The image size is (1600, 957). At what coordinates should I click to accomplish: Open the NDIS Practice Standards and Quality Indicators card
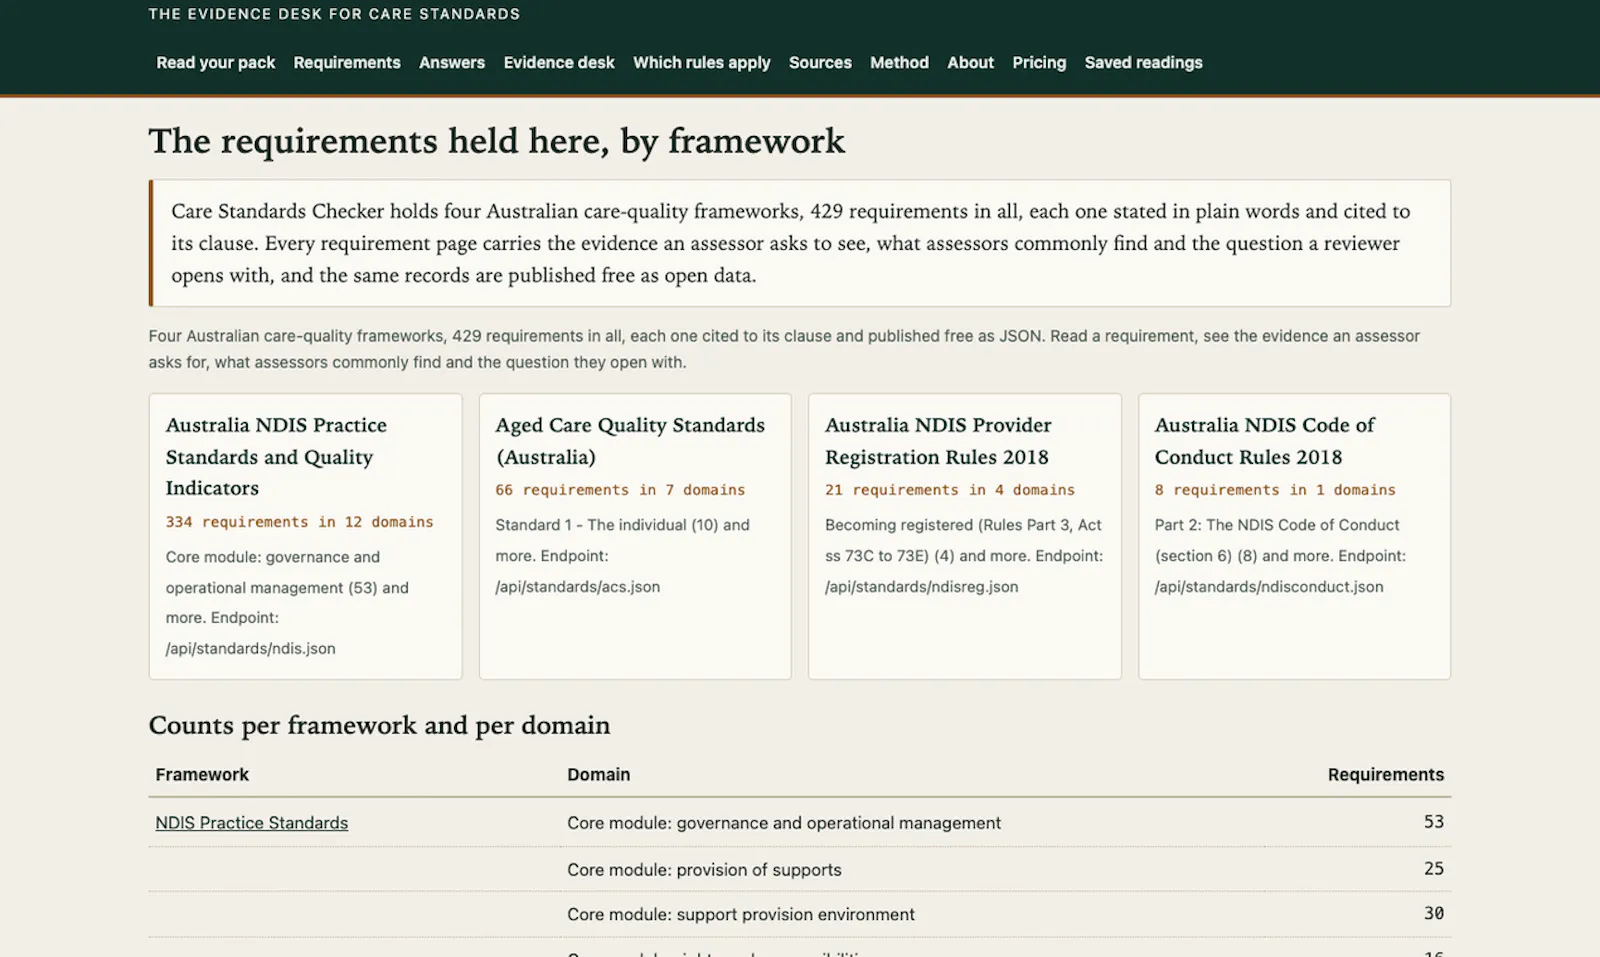coord(305,536)
